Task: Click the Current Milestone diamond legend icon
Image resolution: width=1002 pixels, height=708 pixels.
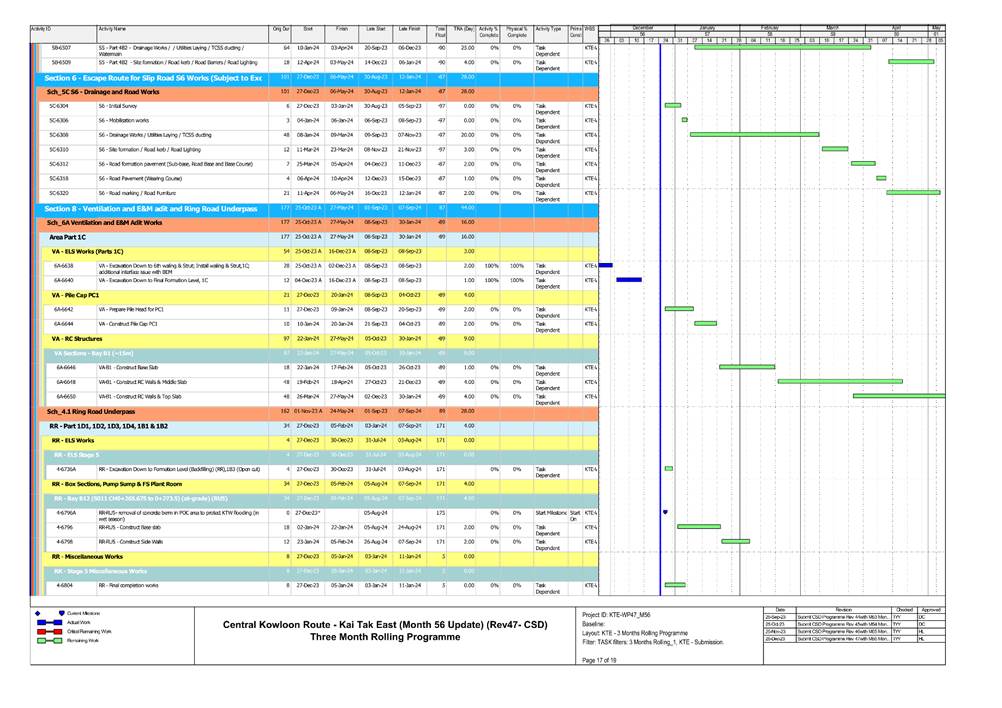Action: click(x=37, y=612)
